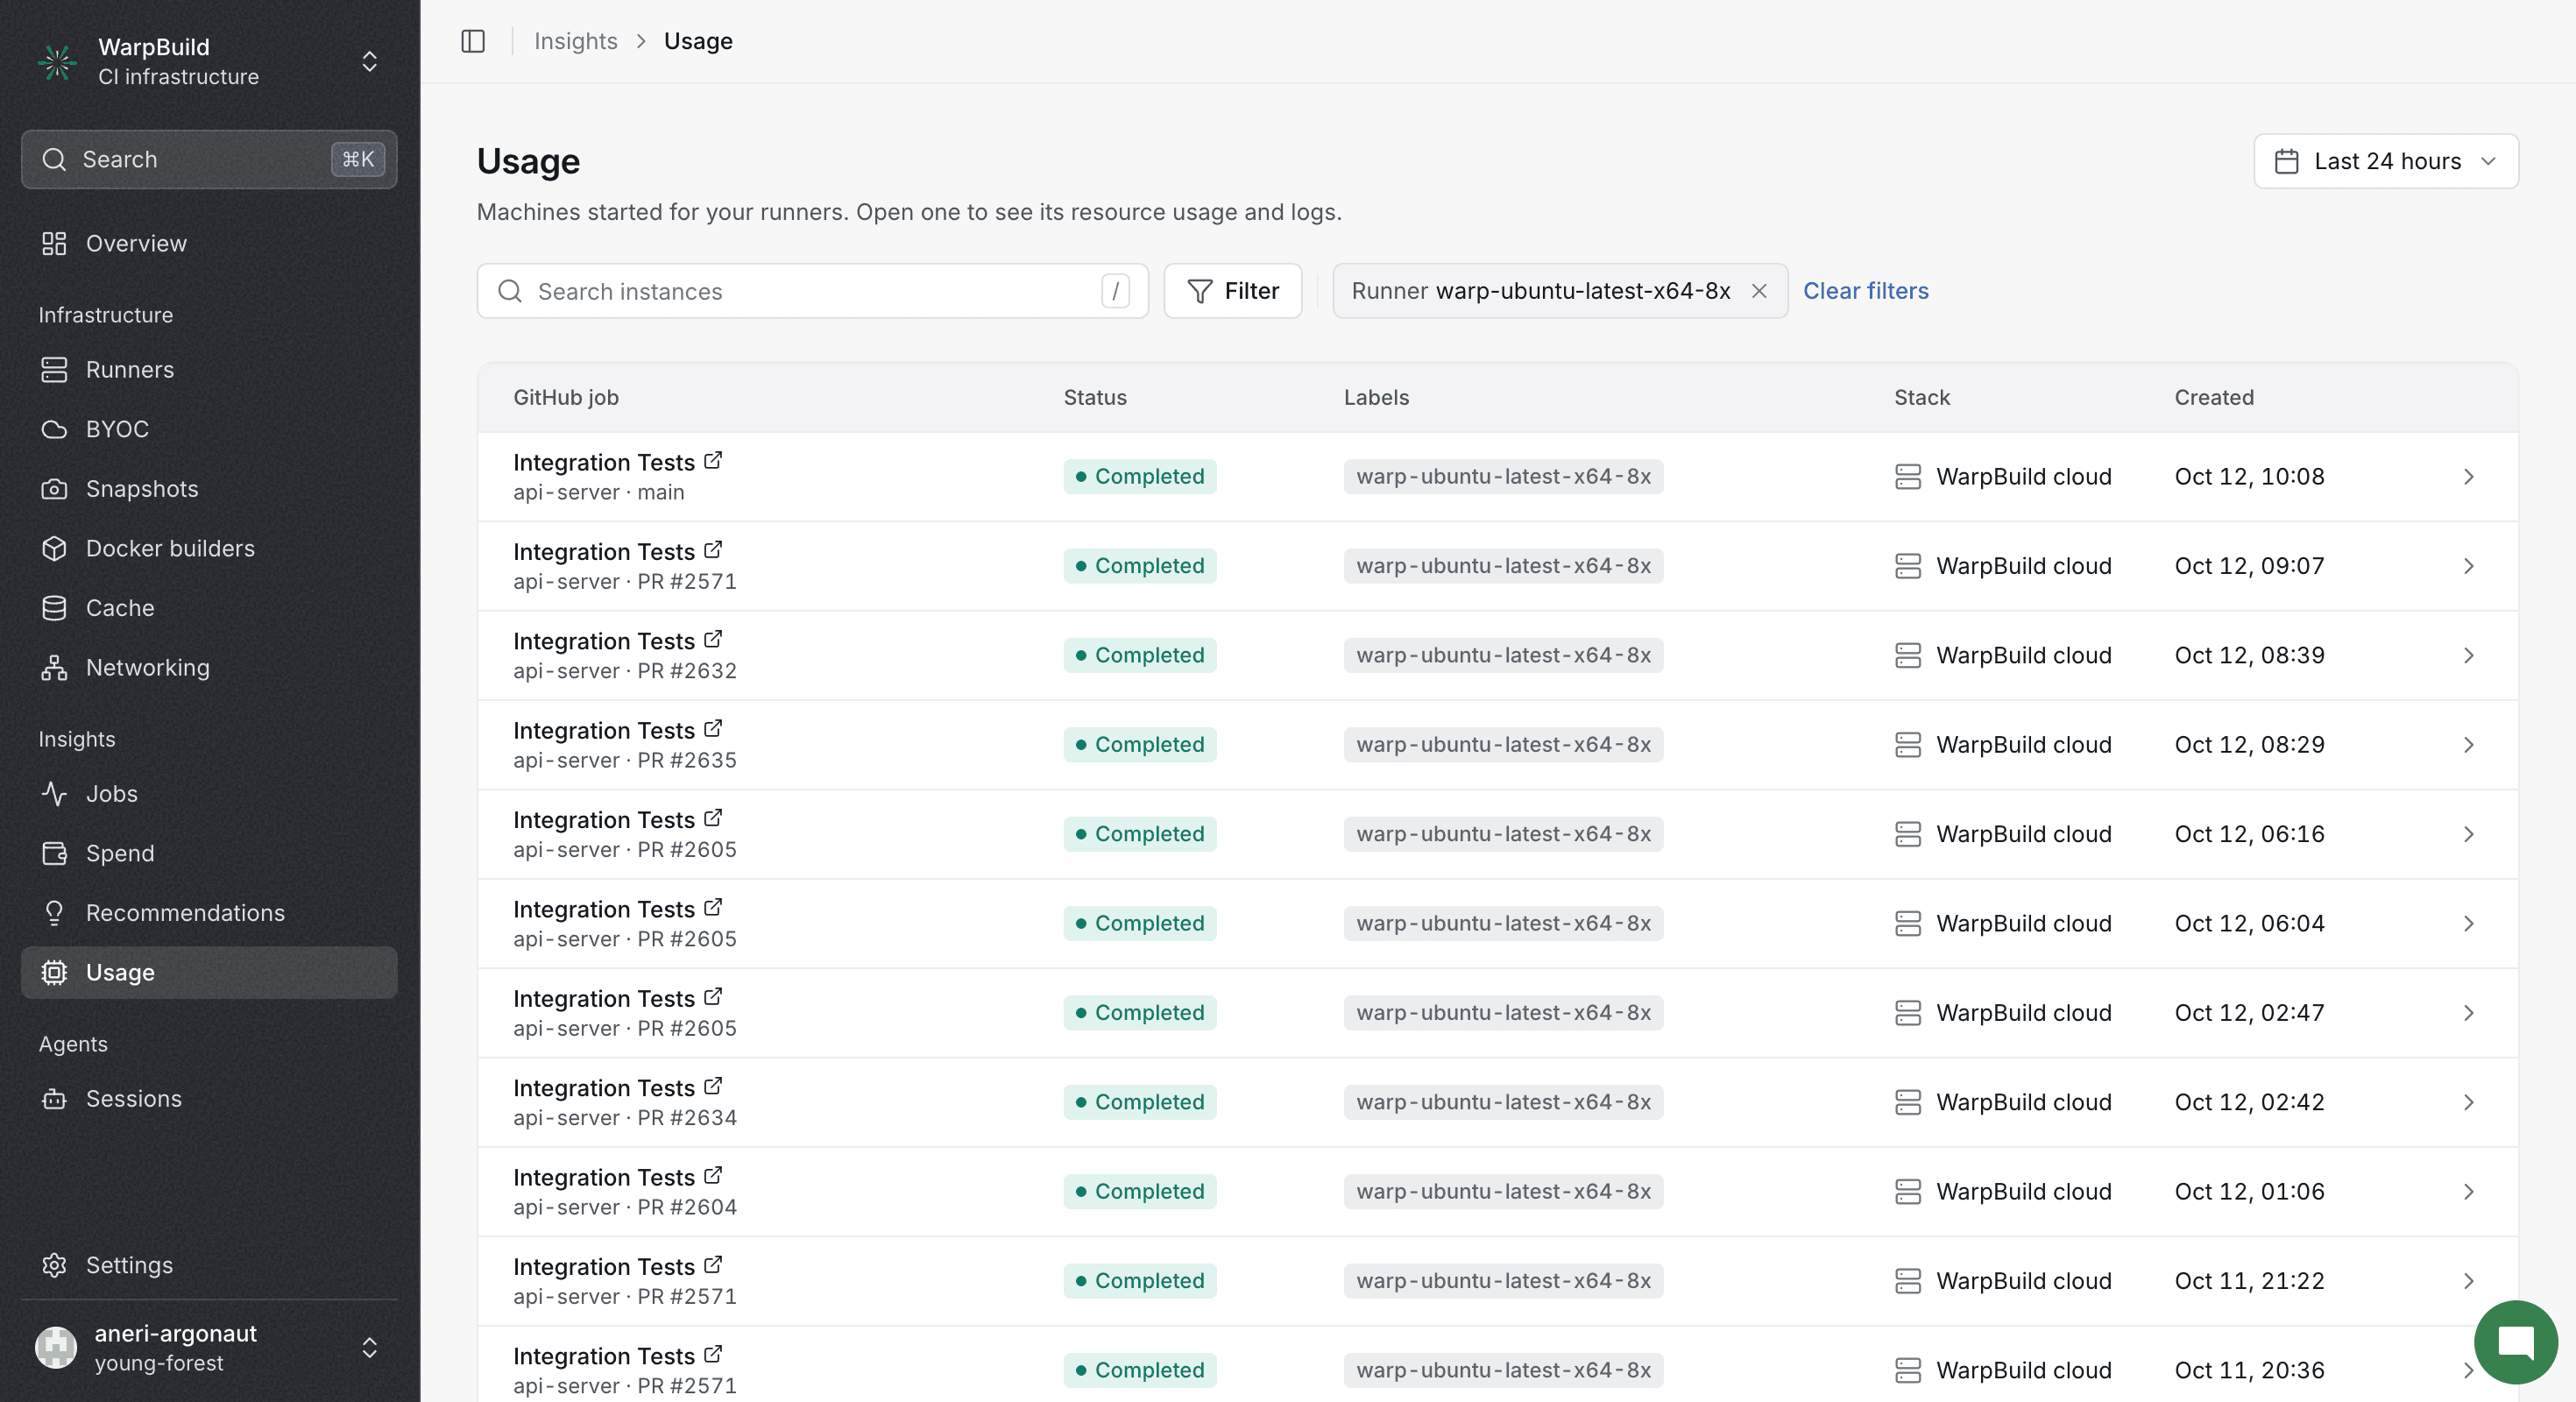
Task: Expand the row created Oct 12, 08:39
Action: tap(2468, 656)
